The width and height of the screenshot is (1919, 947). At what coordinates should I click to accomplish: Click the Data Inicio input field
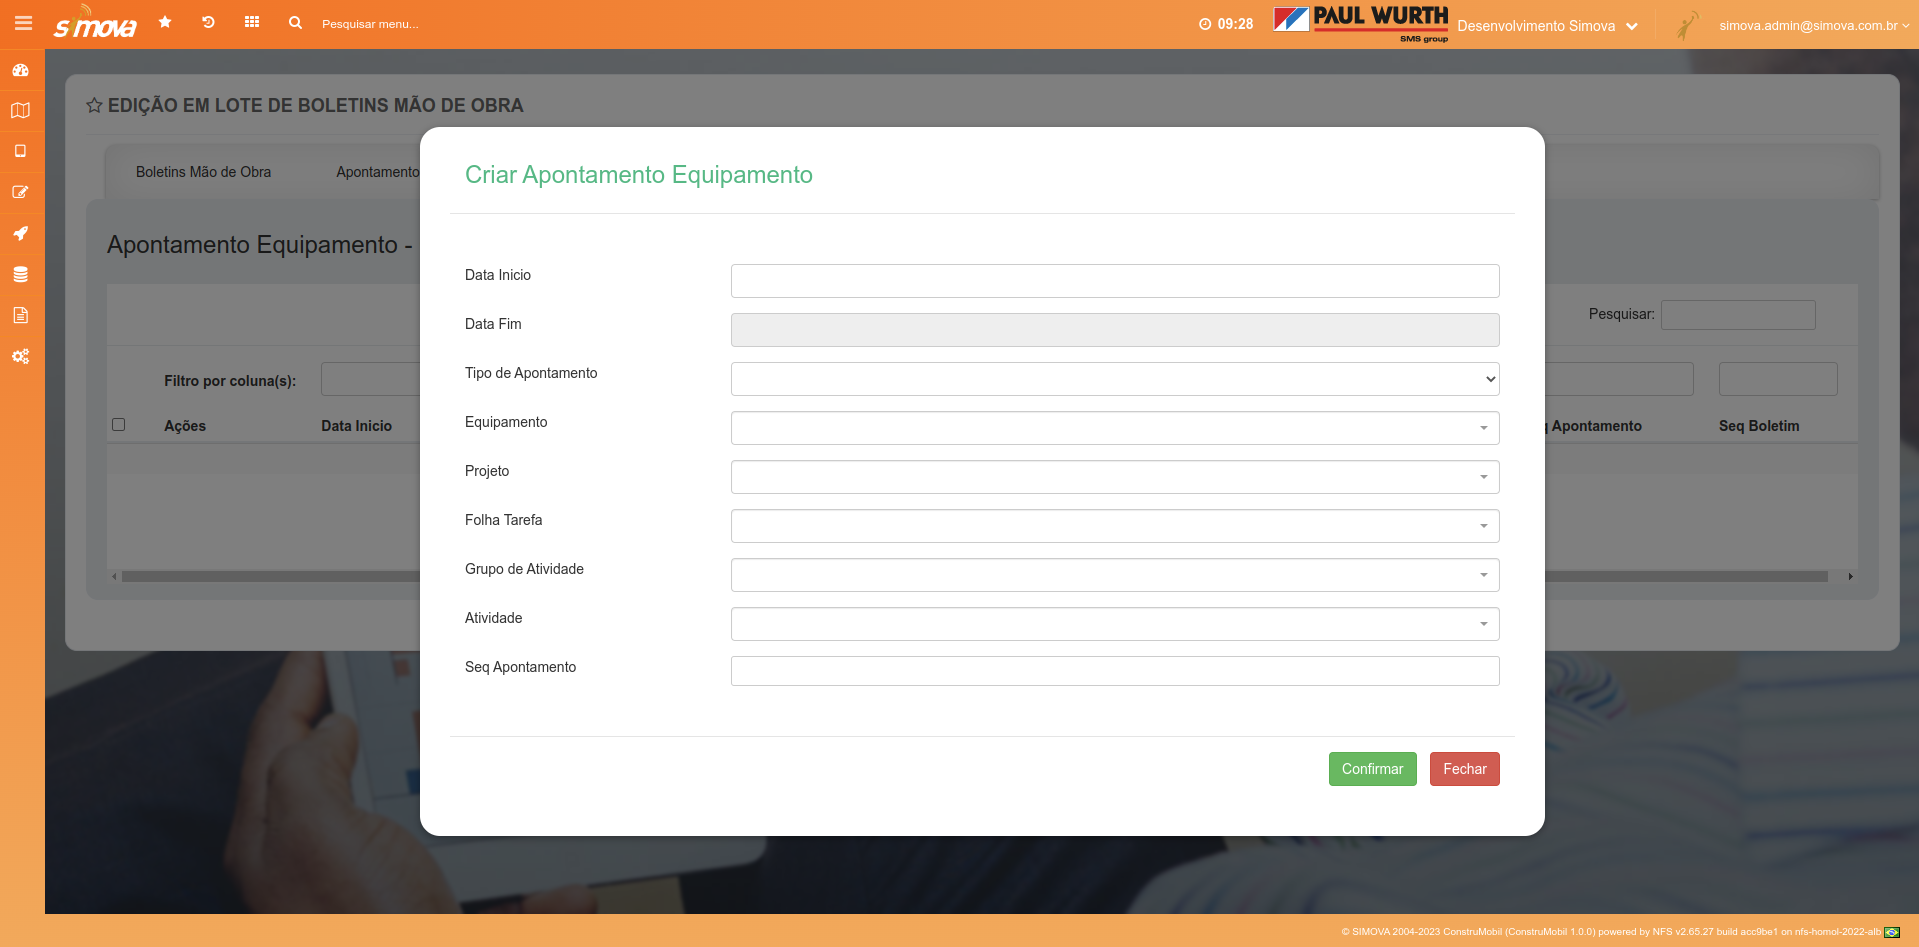point(1114,281)
